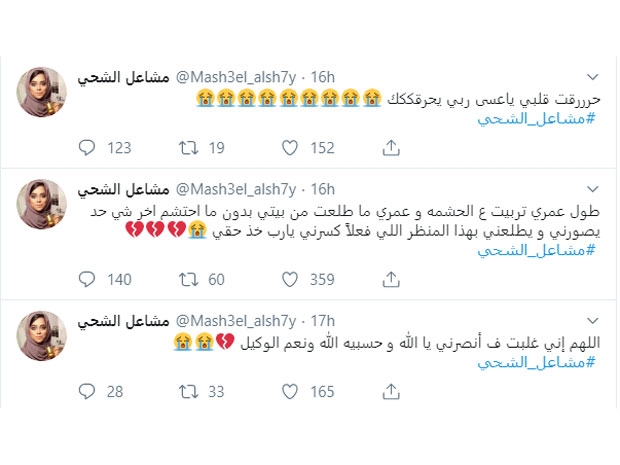This screenshot has width=620, height=465.
Task: Open the third tweet's more-options chevron
Action: (x=591, y=320)
